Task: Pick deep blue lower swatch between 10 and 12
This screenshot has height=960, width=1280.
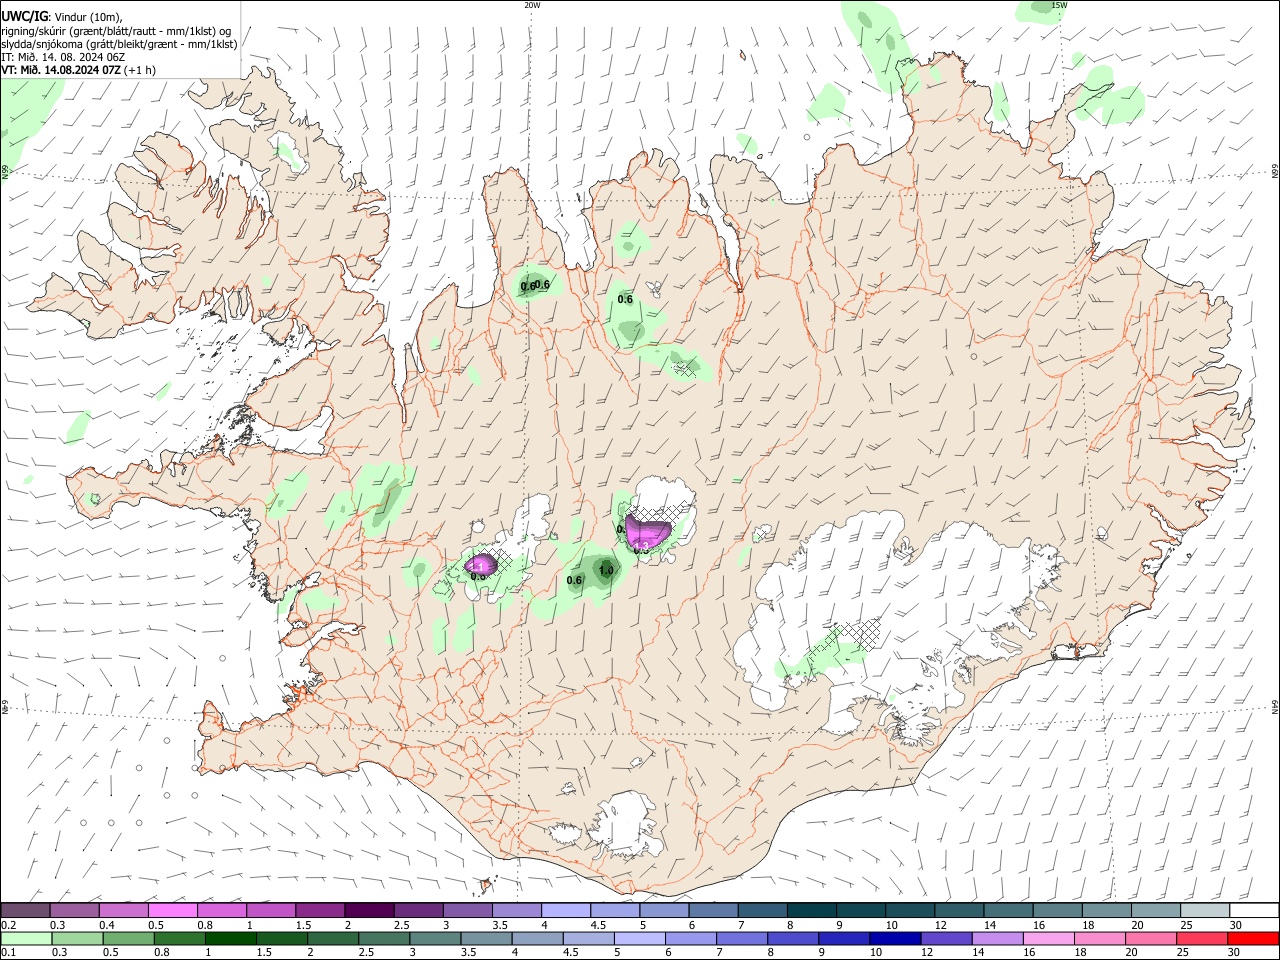Action: tap(895, 938)
